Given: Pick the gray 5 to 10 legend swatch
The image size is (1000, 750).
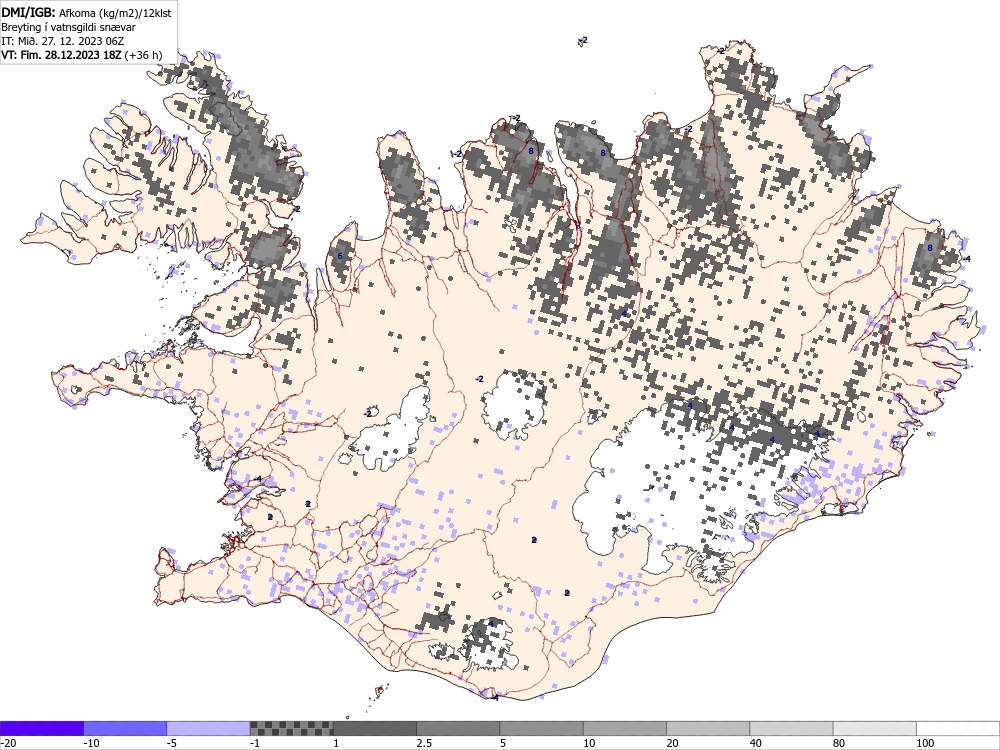Looking at the screenshot, I should 541,728.
